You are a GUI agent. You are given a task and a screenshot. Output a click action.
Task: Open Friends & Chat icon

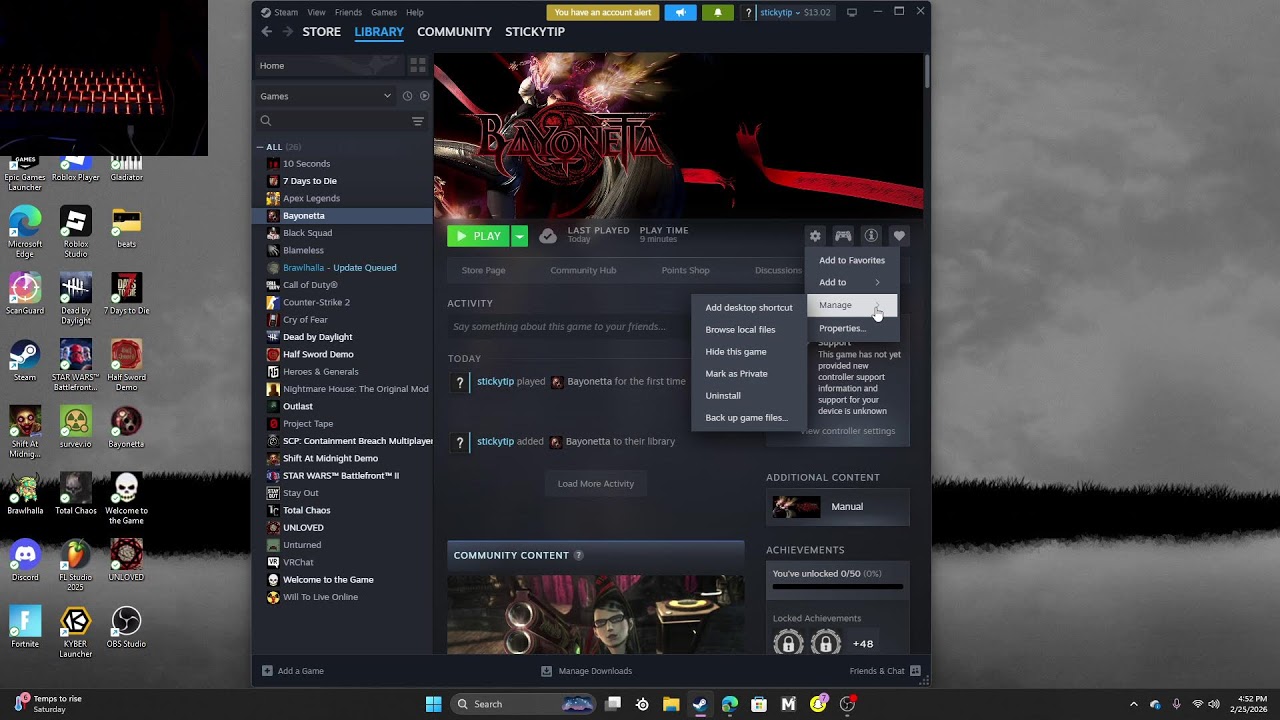point(915,671)
